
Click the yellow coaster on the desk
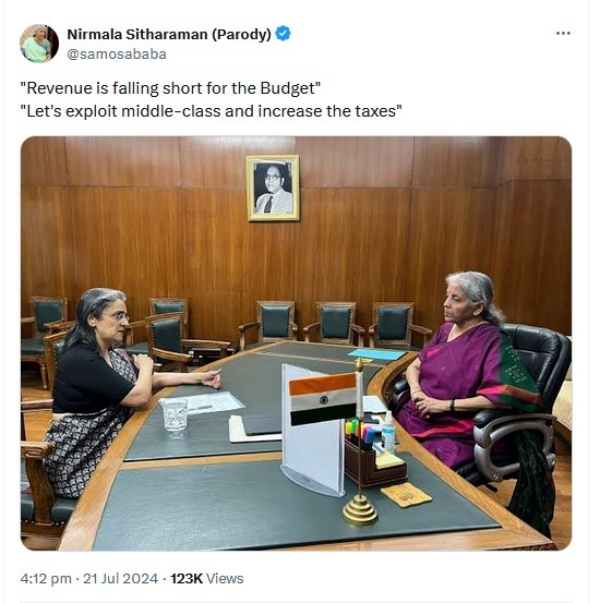pos(406,495)
